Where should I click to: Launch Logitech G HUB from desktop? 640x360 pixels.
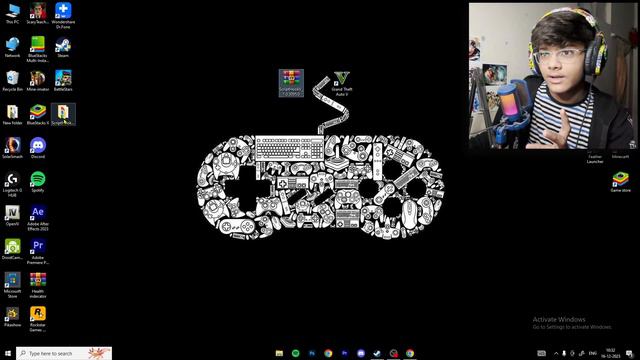(12, 184)
